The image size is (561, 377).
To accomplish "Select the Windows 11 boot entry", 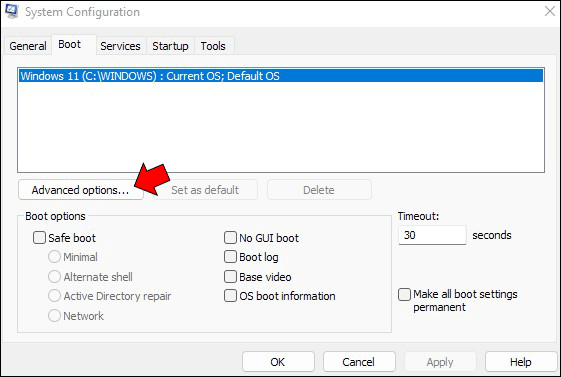I will [x=281, y=76].
